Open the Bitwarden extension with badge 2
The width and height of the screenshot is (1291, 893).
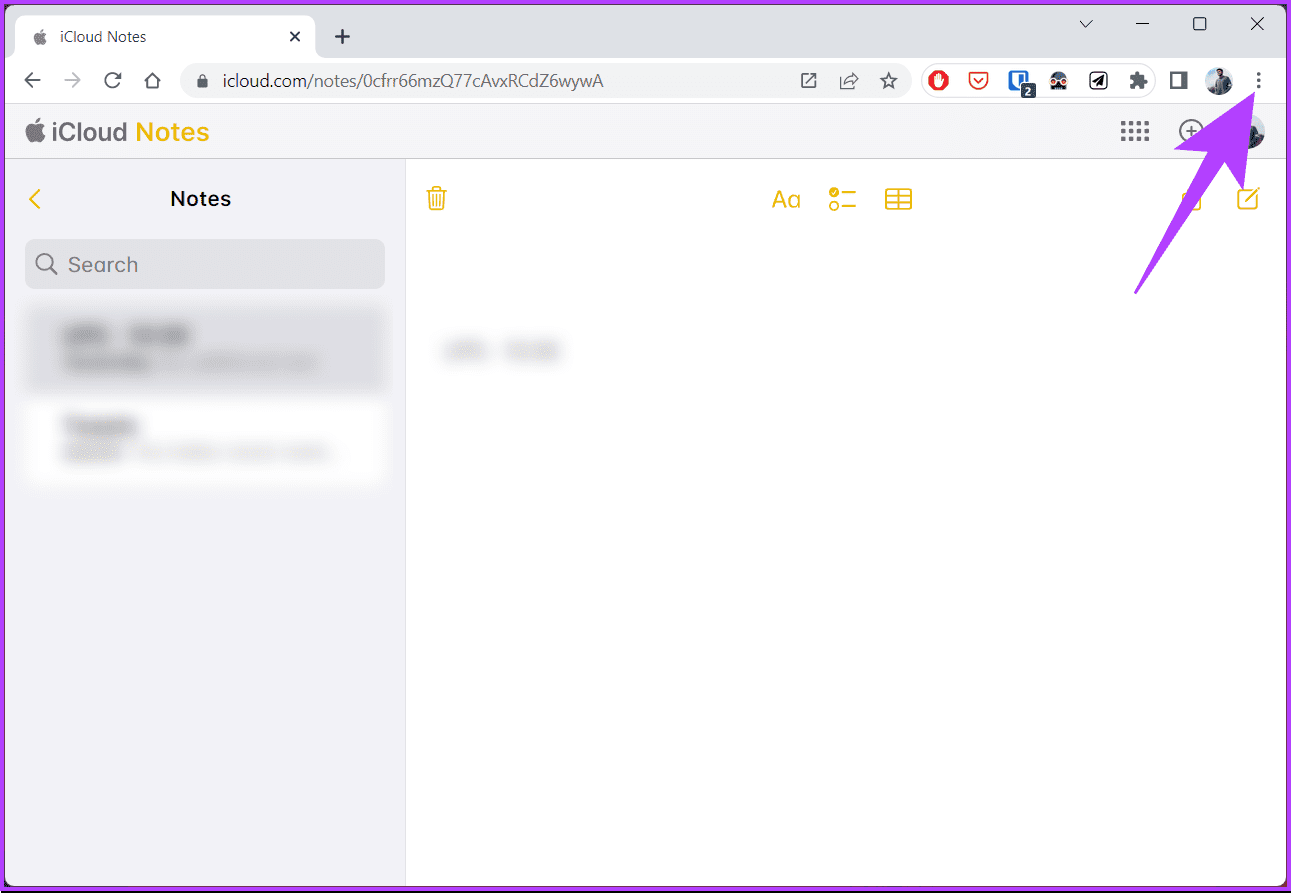[x=1019, y=82]
